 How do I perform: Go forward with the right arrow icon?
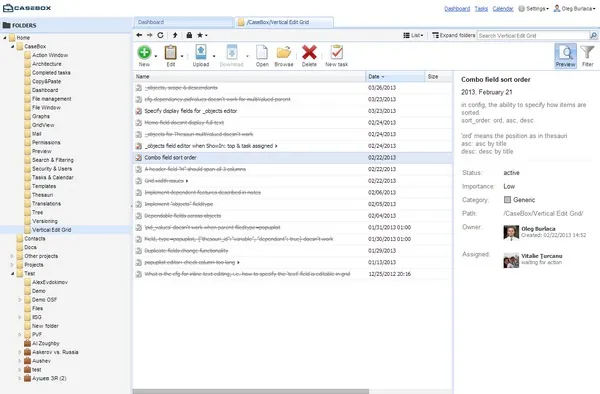150,35
